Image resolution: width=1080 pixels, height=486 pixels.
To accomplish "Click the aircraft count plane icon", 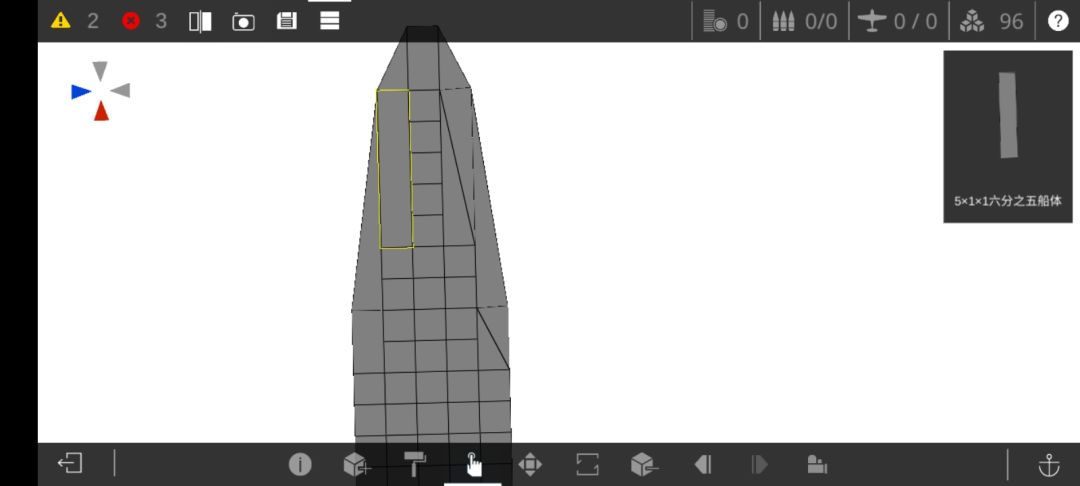I will click(872, 21).
